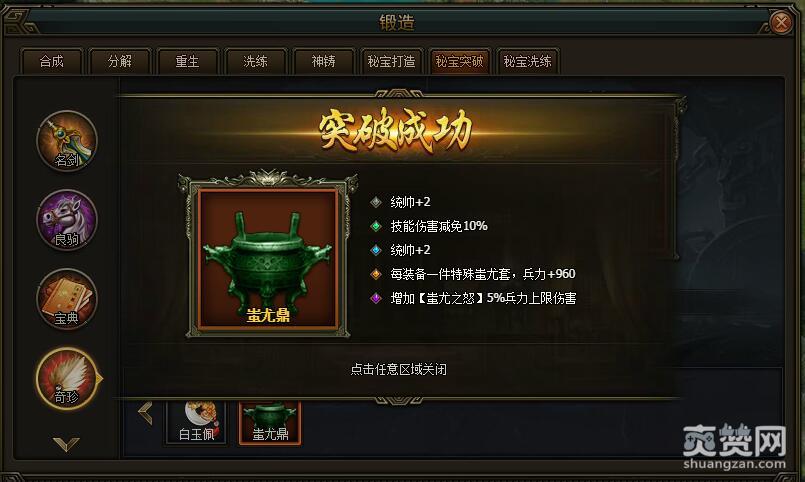Pick the 白玉佩 item thumbnail

pyautogui.click(x=197, y=423)
